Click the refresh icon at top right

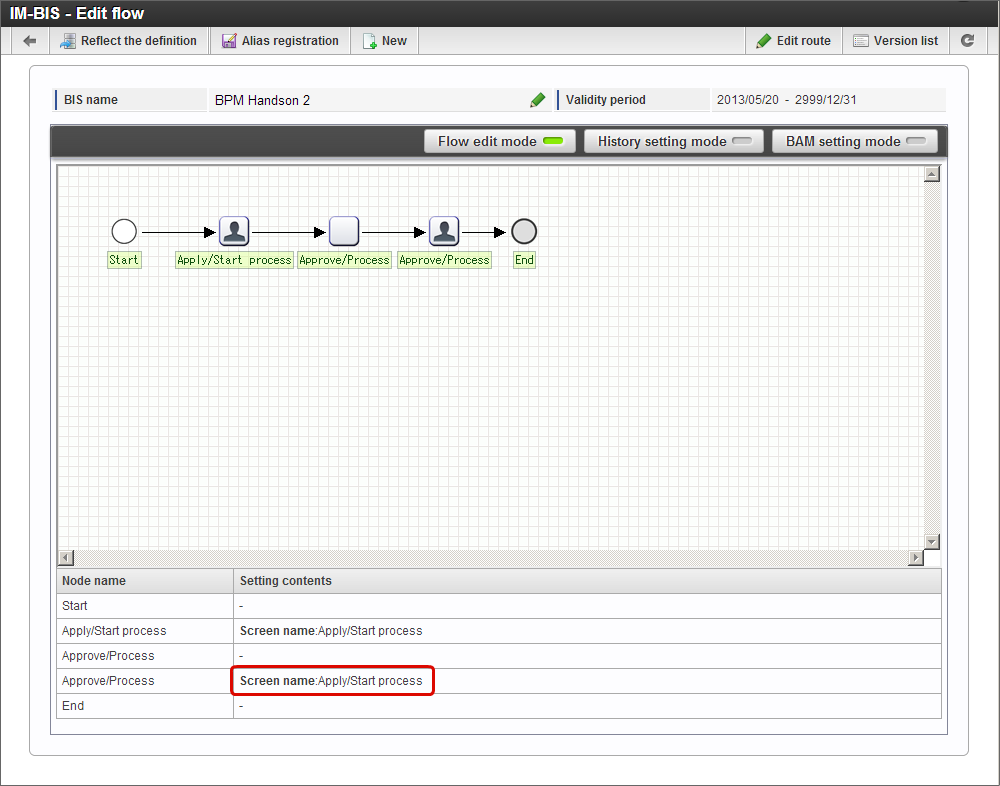(x=967, y=41)
